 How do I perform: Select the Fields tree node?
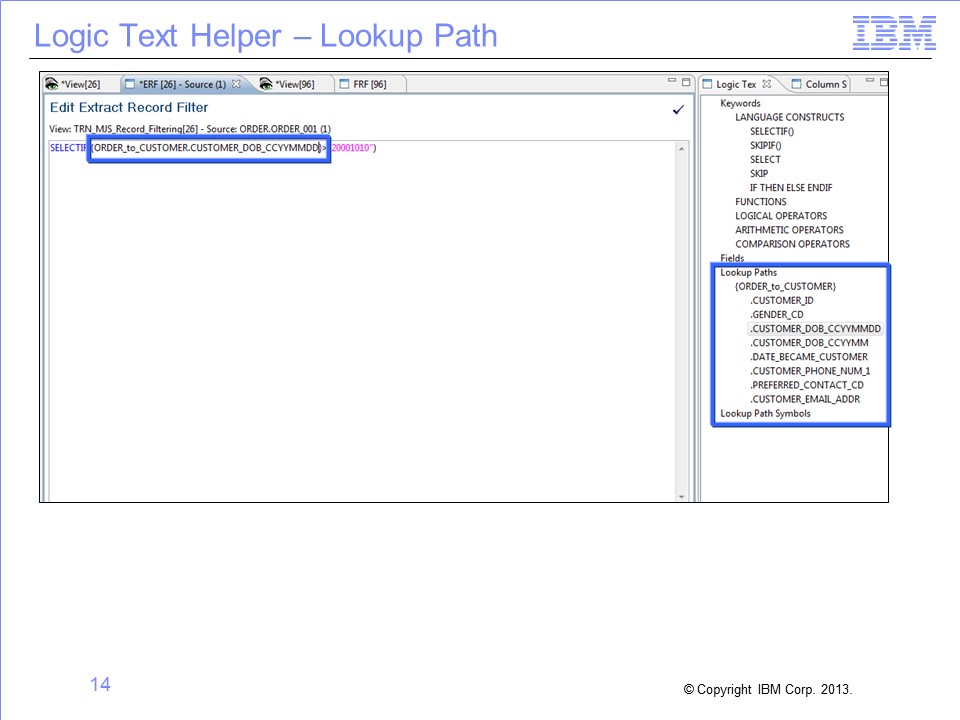coord(732,258)
